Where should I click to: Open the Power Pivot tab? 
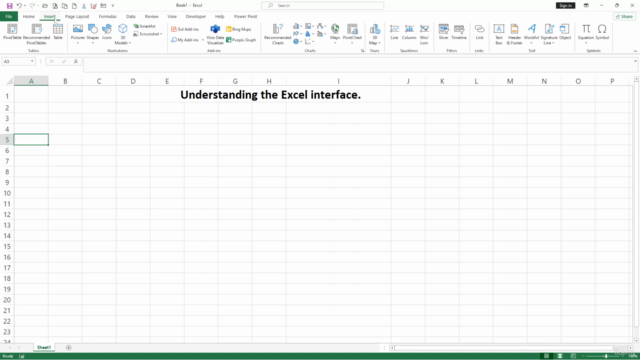pyautogui.click(x=245, y=16)
